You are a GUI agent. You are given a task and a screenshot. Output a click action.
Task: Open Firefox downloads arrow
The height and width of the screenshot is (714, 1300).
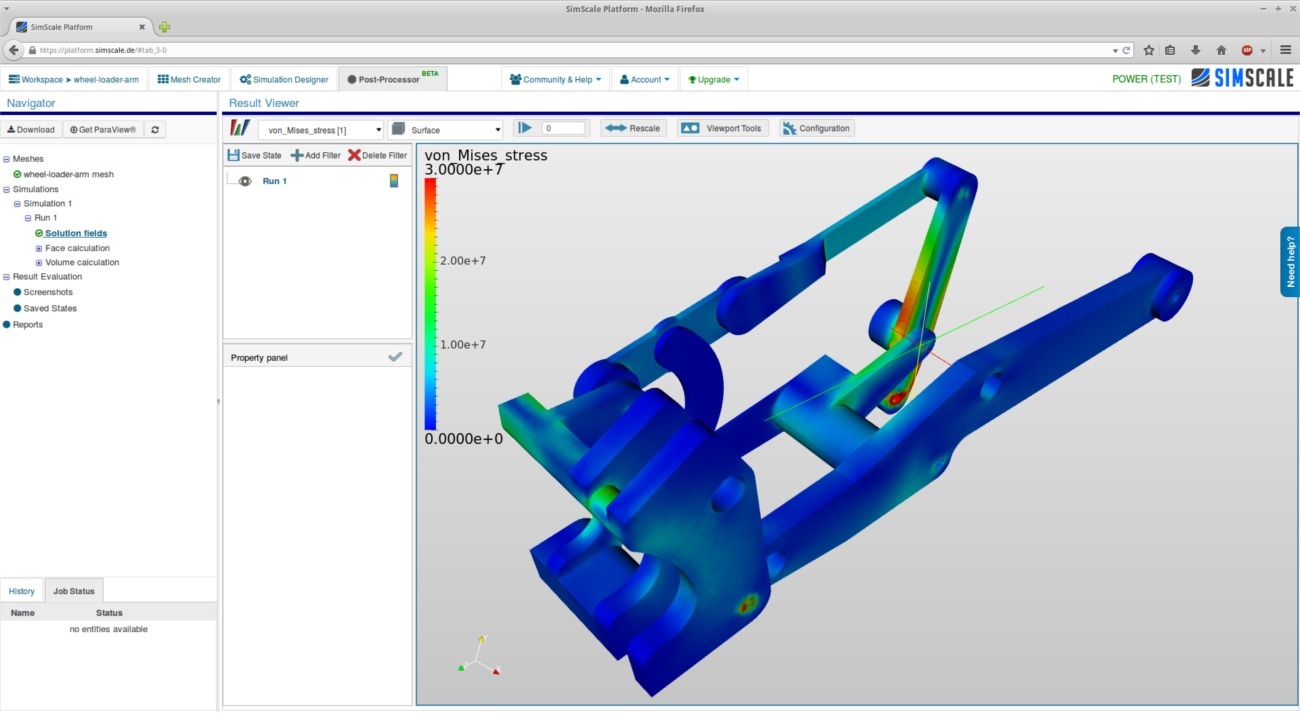[1195, 50]
